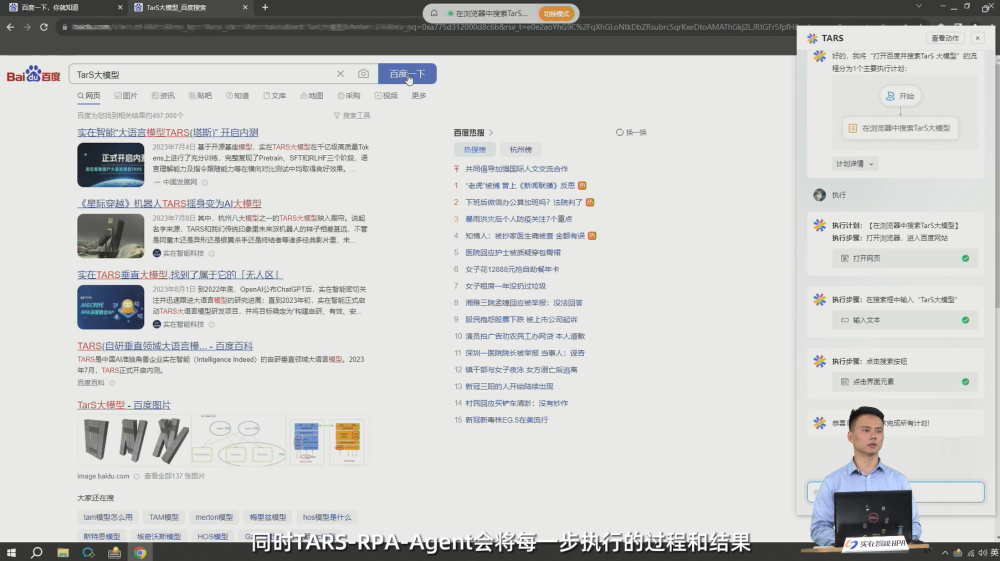
Task: Click the 正式开启内测 result thumbnail
Action: pyautogui.click(x=110, y=165)
